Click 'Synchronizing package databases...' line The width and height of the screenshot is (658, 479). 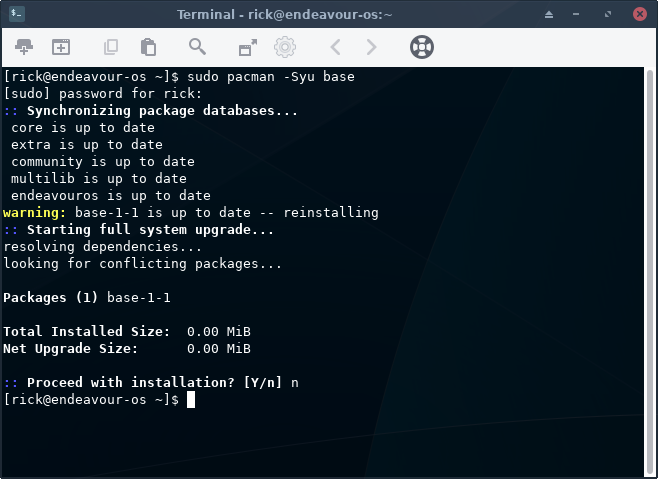151,111
